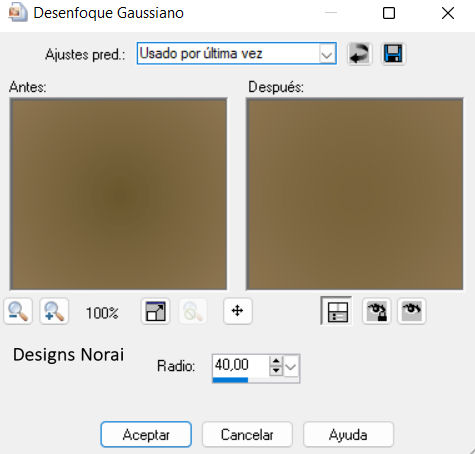Viewport: 475px width, 454px height.
Task: Expand the Radio value slider dropdown arrow
Action: [x=291, y=367]
